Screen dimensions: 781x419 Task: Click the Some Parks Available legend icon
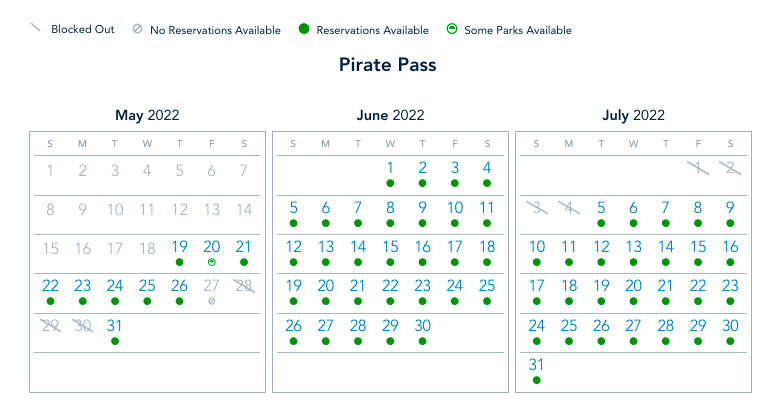pos(452,30)
